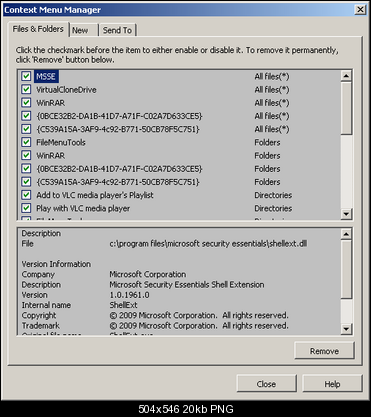Uncheck the FileMenuTools checkbox
The width and height of the screenshot is (371, 417).
click(26, 142)
